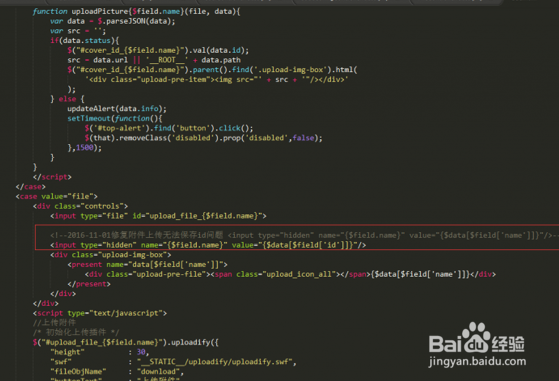Click the 'setTimeout(function(){' line
The height and width of the screenshot is (381, 559).
point(115,118)
